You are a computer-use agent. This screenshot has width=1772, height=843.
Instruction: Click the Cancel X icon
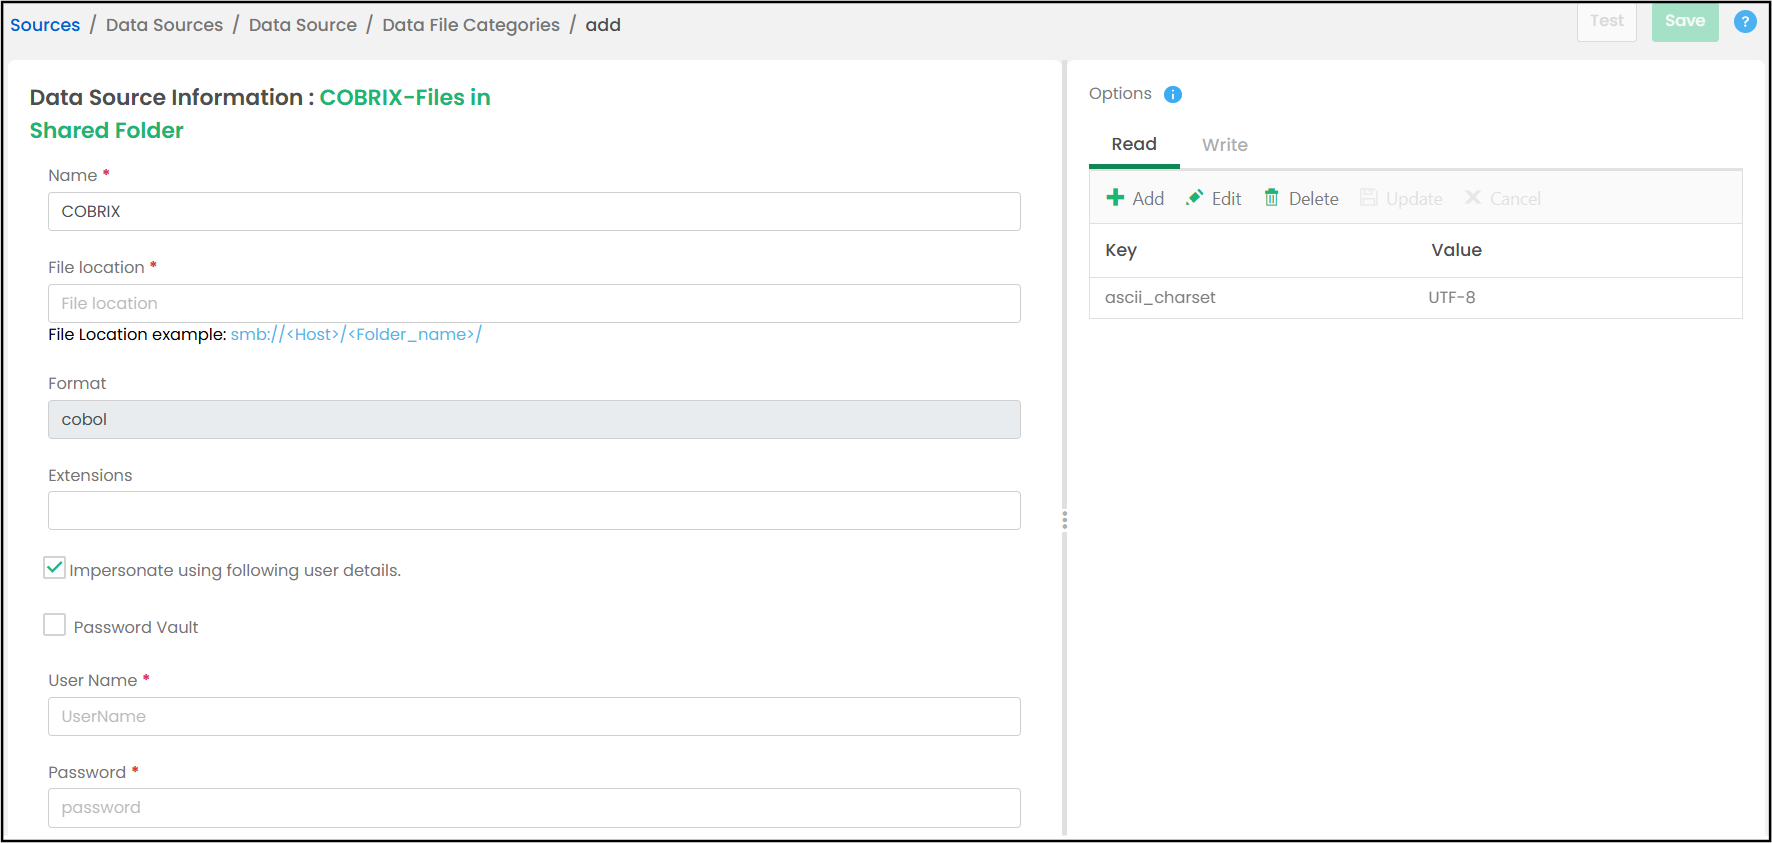coord(1473,198)
